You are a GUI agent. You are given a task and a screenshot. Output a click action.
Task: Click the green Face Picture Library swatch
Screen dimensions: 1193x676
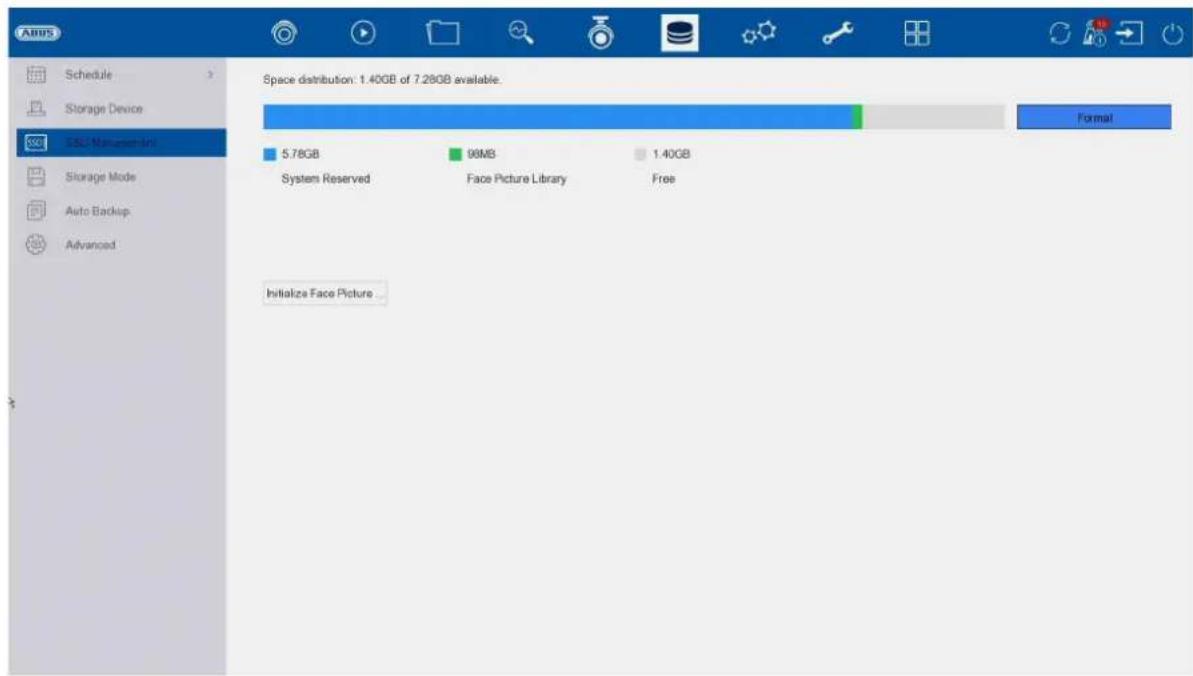pos(455,155)
